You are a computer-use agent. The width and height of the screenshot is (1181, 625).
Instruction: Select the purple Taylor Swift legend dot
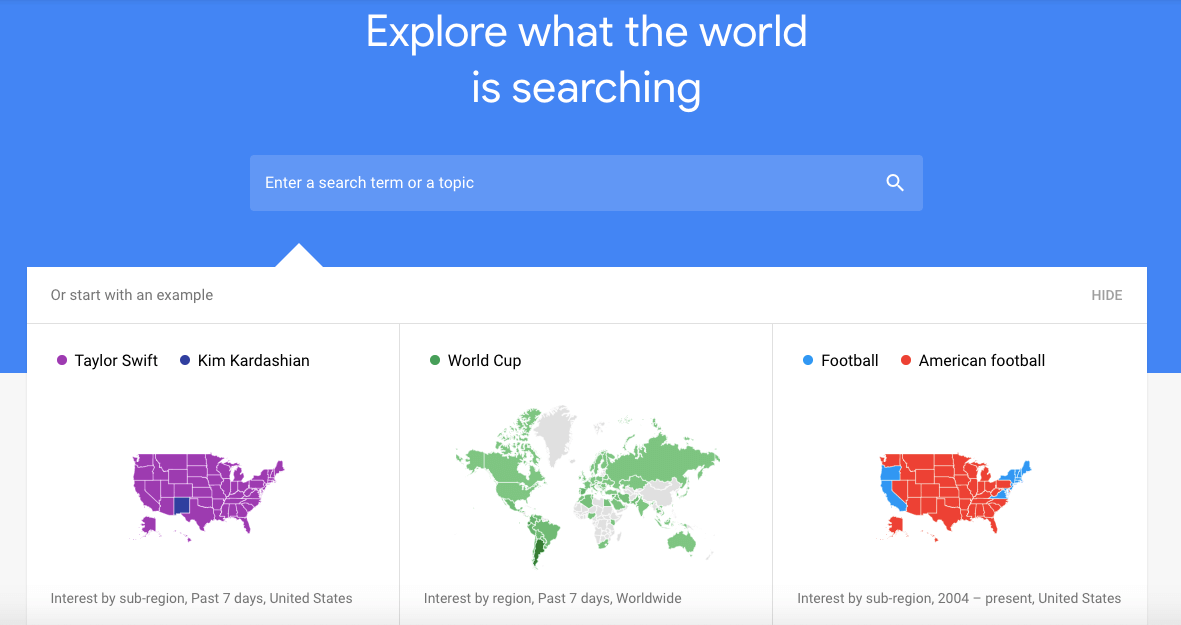[x=62, y=361]
